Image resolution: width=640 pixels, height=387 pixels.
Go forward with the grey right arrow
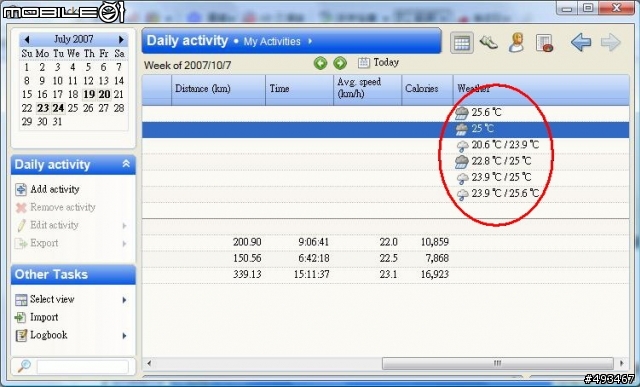[611, 42]
